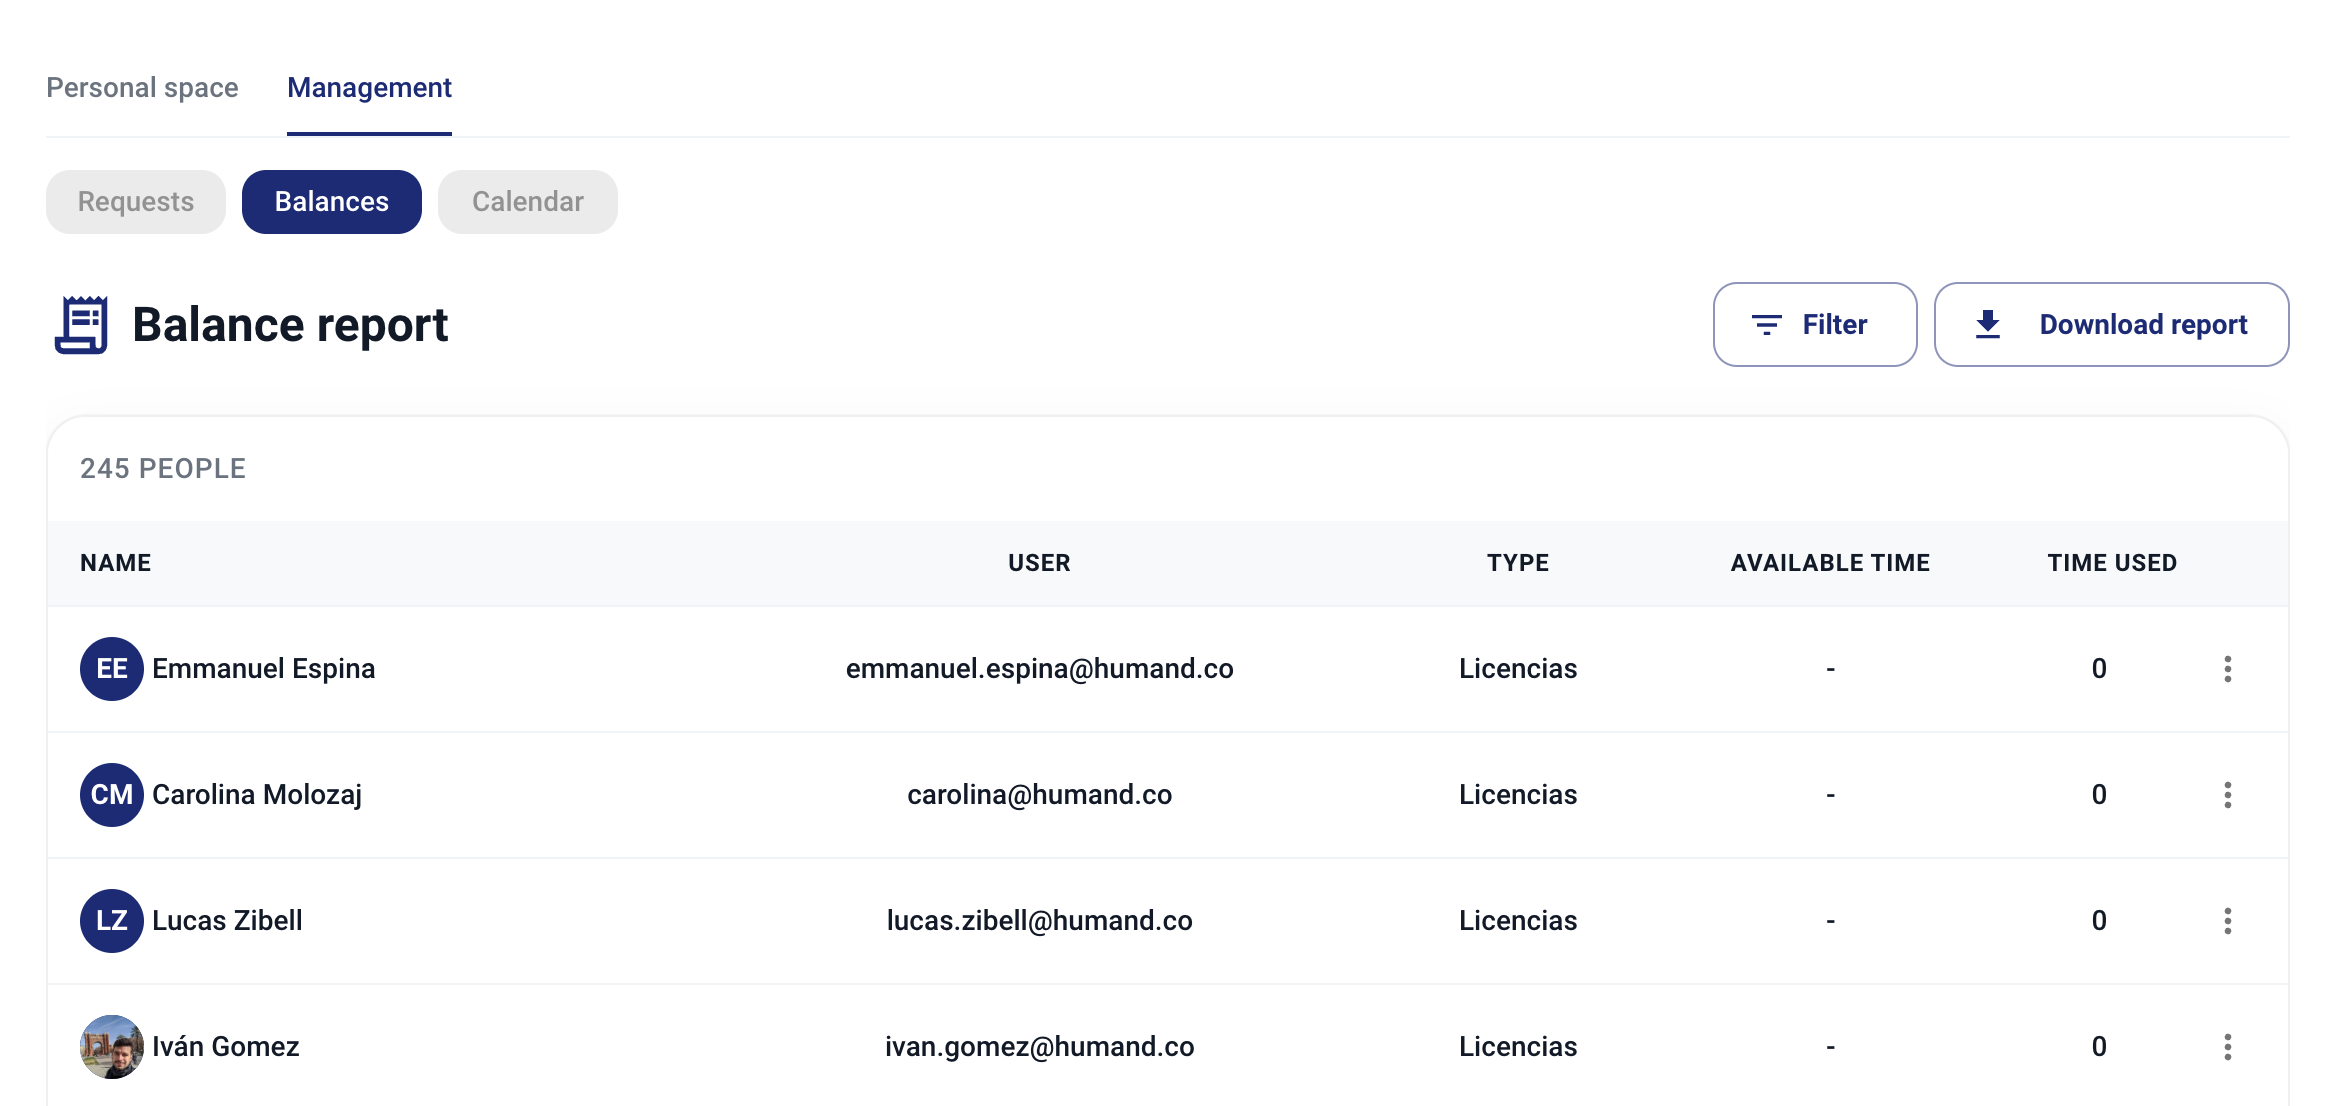2326x1106 pixels.
Task: Click the EE avatar icon
Action: [111, 669]
